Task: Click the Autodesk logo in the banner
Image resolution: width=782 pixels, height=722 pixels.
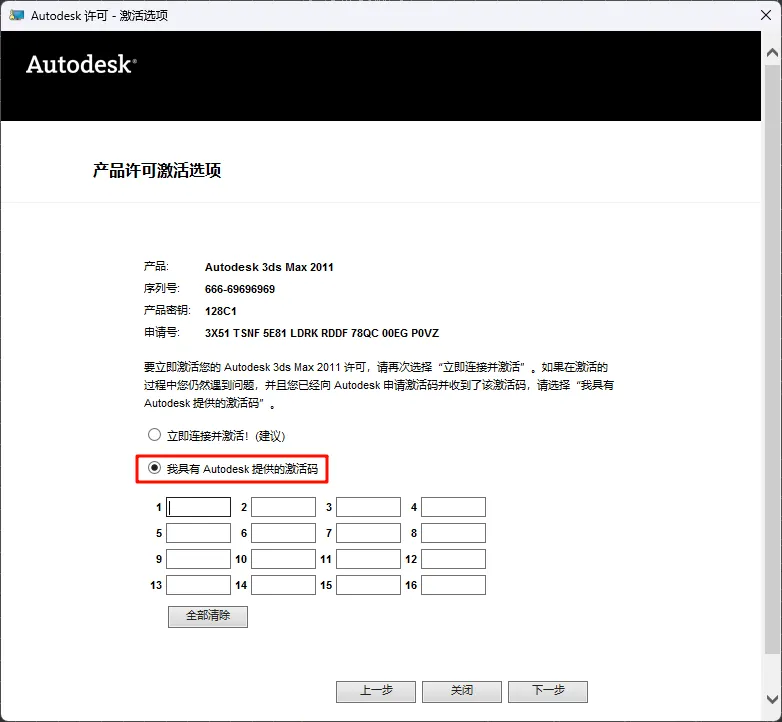Action: [81, 64]
